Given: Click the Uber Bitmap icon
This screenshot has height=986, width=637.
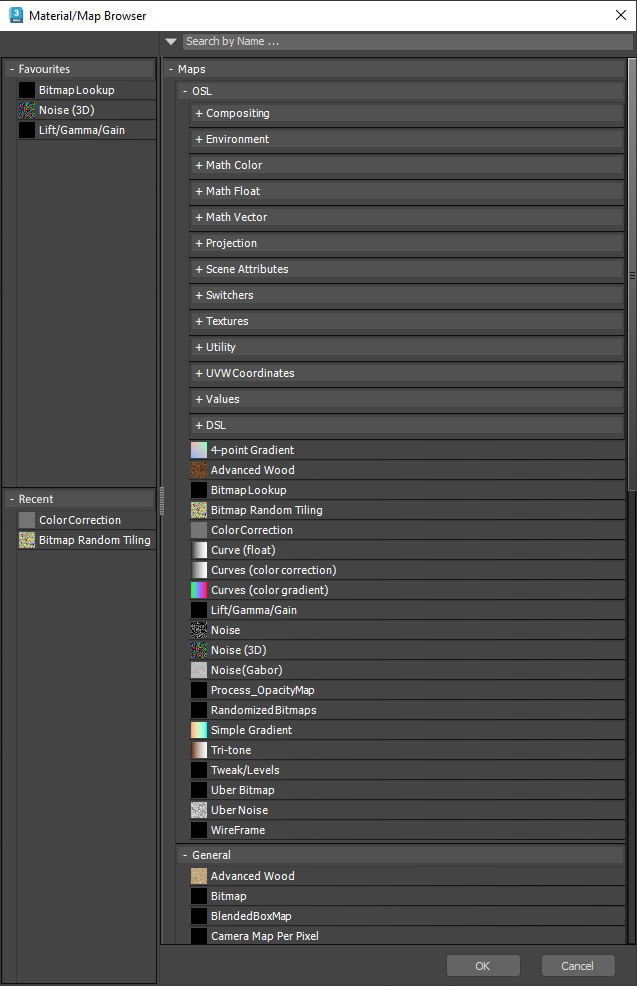Looking at the screenshot, I should pos(199,790).
